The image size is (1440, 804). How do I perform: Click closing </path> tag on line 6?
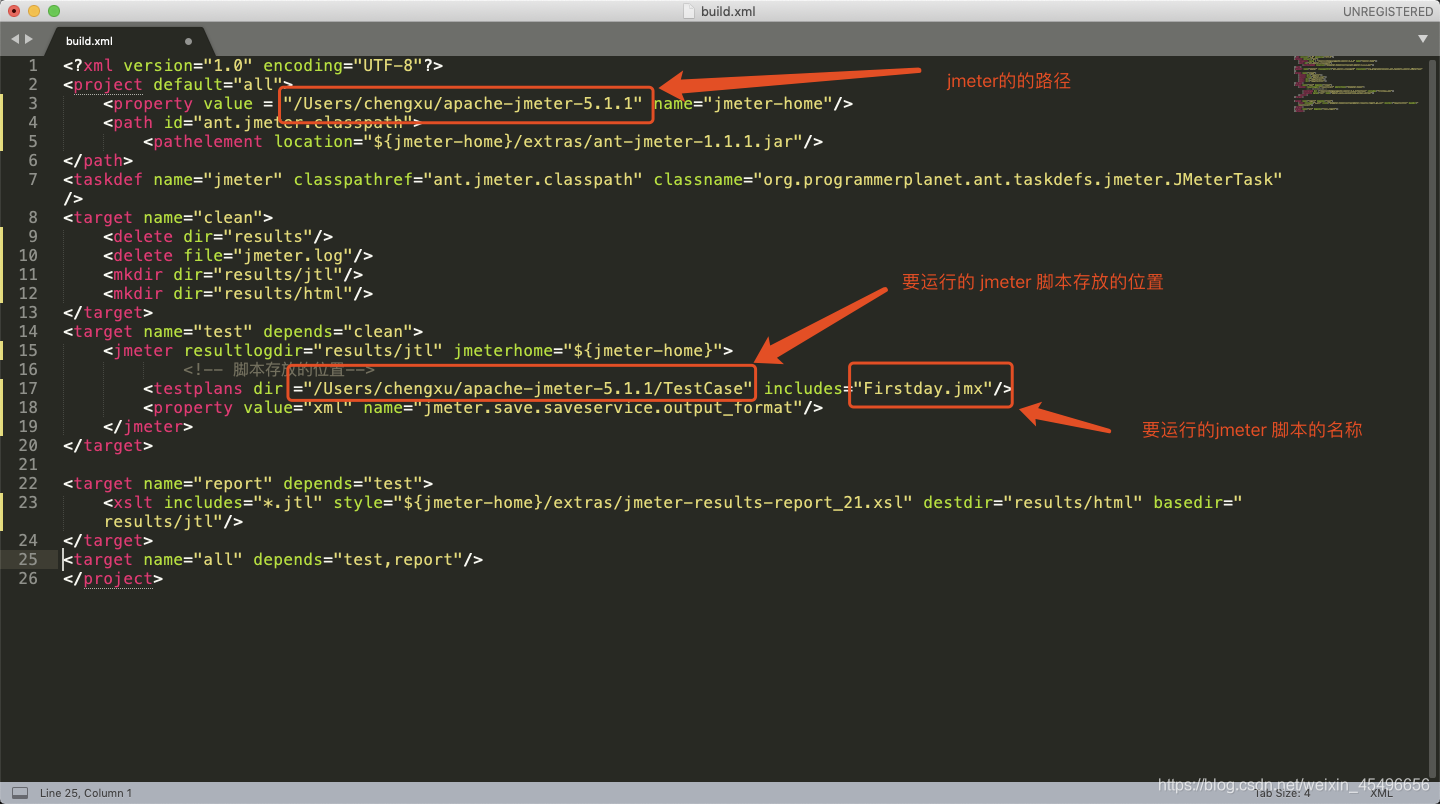tap(98, 160)
